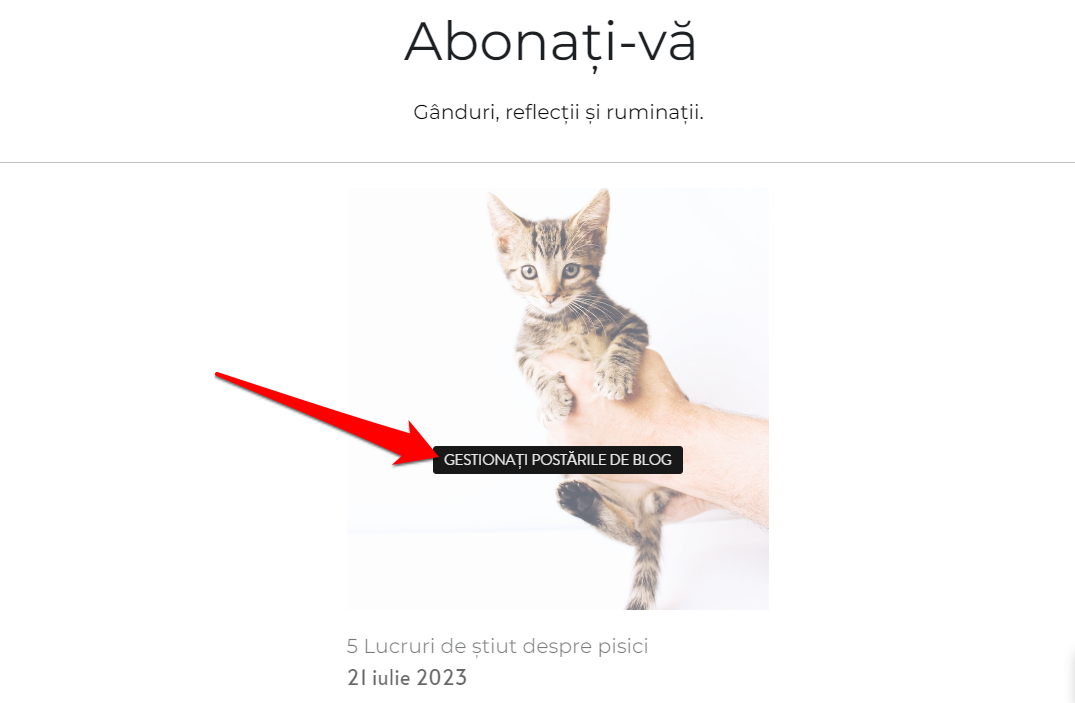This screenshot has width=1075, height=703.
Task: Click the kitten's left ear
Action: point(506,218)
